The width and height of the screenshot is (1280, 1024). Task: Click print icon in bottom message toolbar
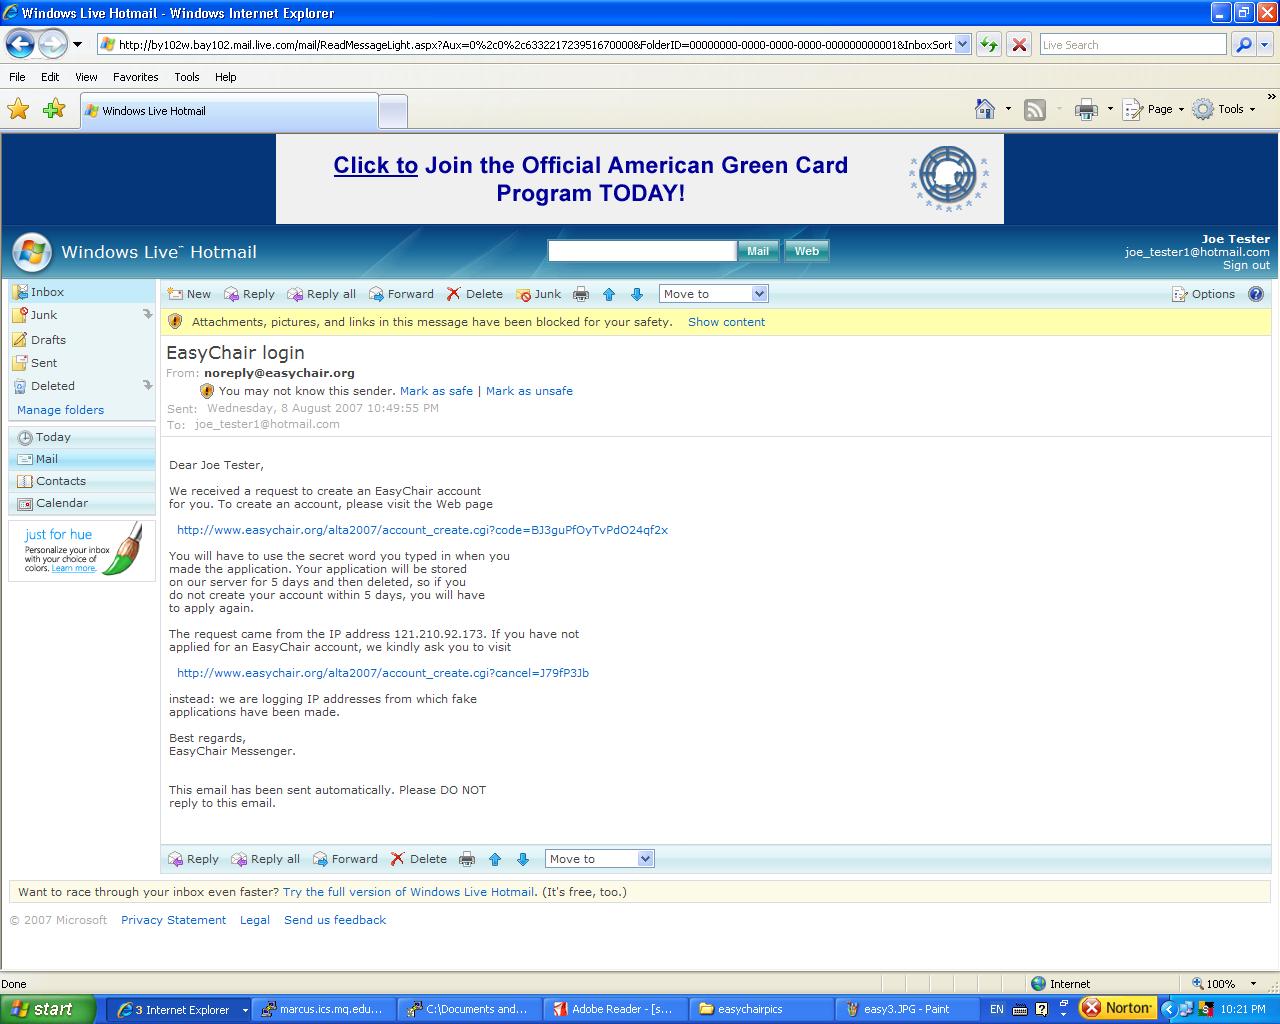466,859
